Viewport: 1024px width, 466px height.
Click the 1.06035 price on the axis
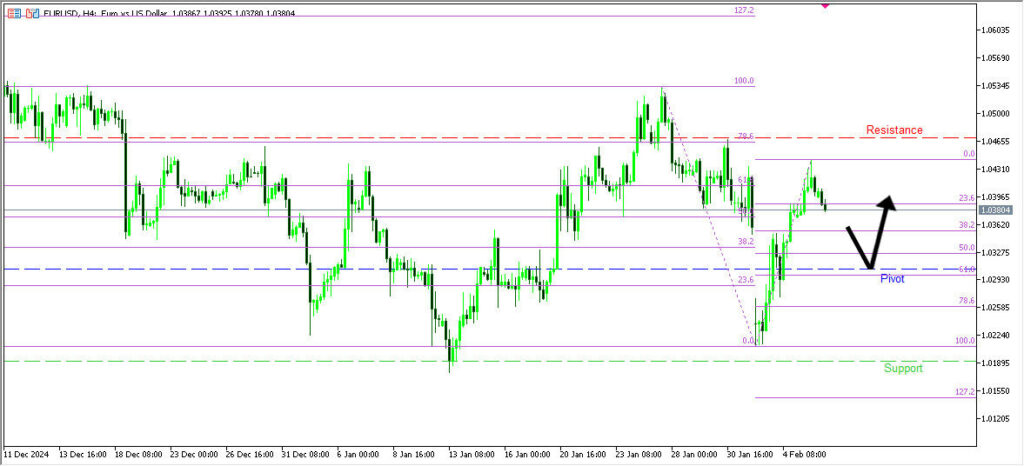(x=998, y=30)
